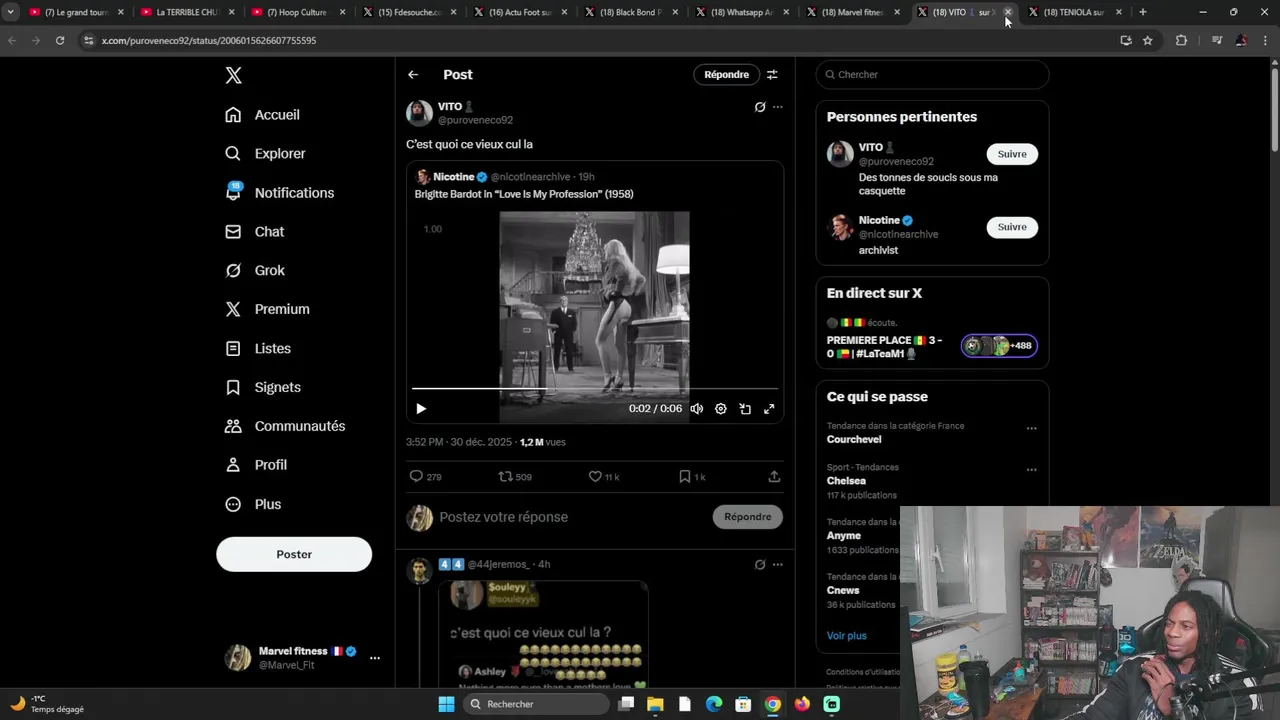
Task: Open the Chelsea trend
Action: point(846,481)
